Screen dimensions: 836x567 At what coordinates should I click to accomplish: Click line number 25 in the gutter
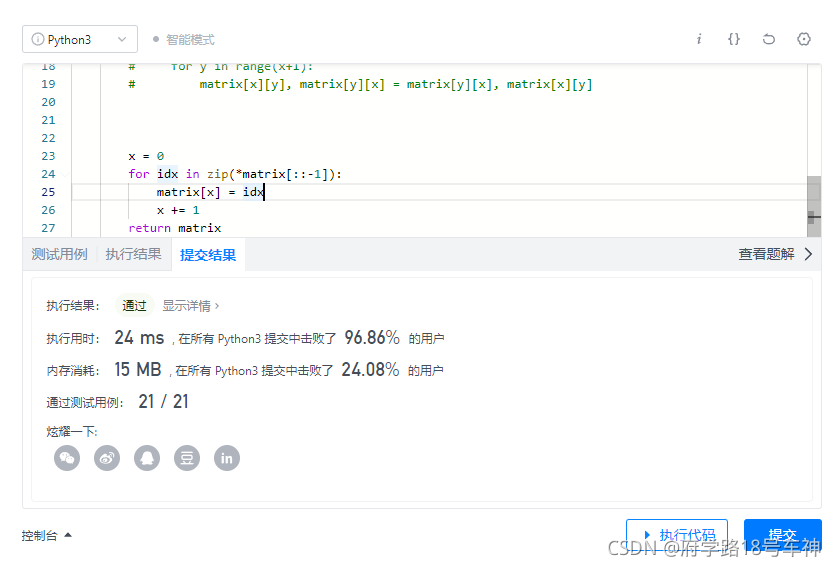pos(48,192)
